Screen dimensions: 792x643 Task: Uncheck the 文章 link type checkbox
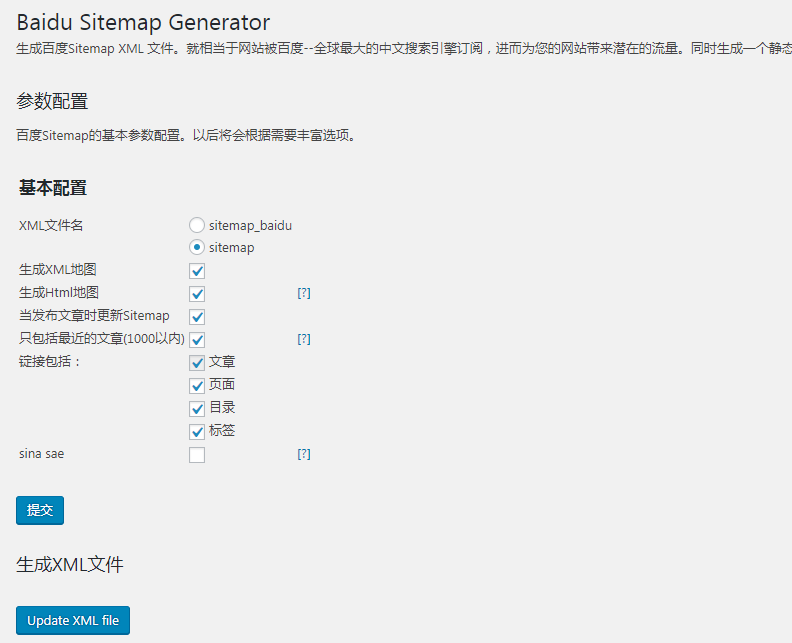(x=197, y=363)
